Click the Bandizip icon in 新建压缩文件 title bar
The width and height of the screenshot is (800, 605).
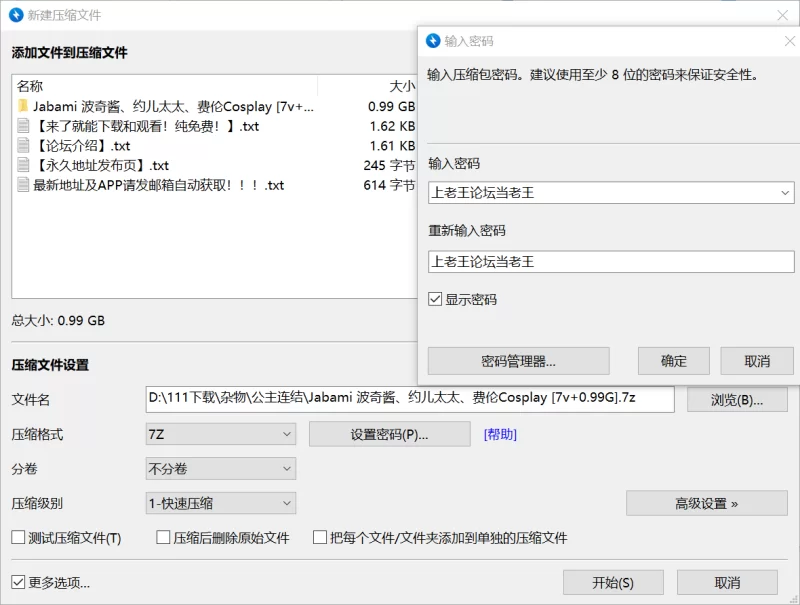tap(16, 15)
